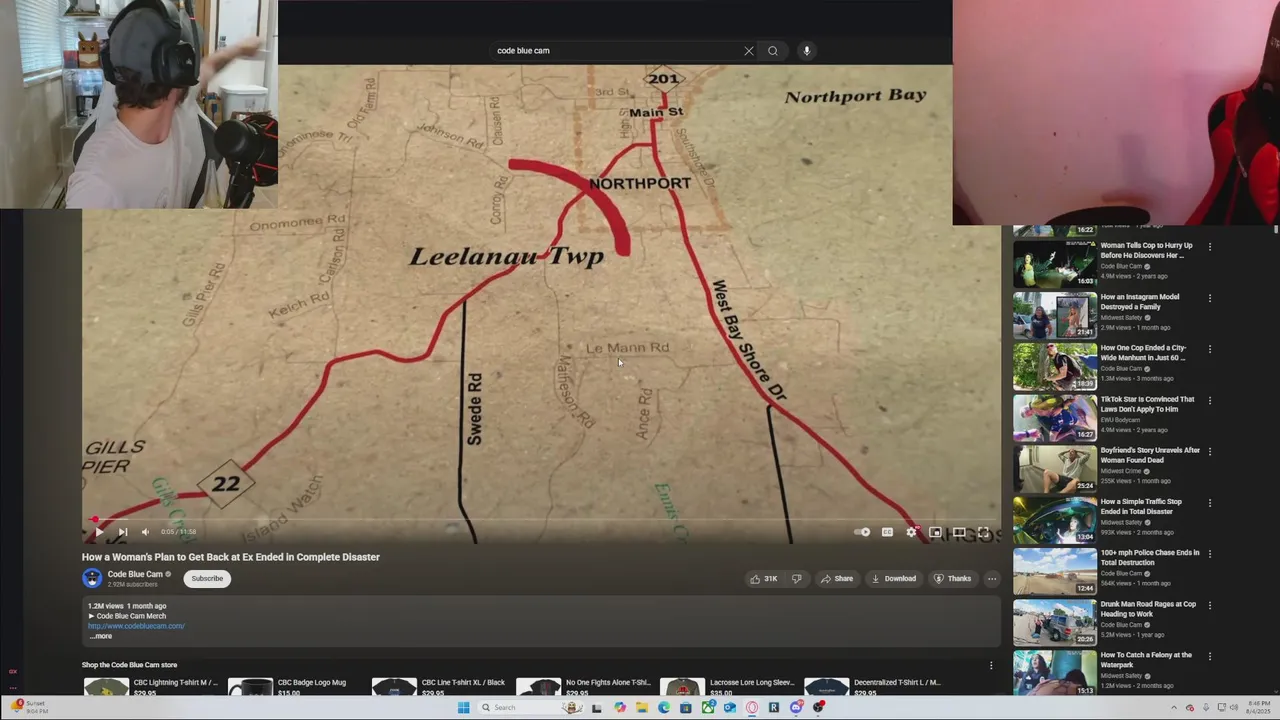The image size is (1280, 720).
Task: Open Decentralized T-Shirt product
Action: click(x=872, y=686)
